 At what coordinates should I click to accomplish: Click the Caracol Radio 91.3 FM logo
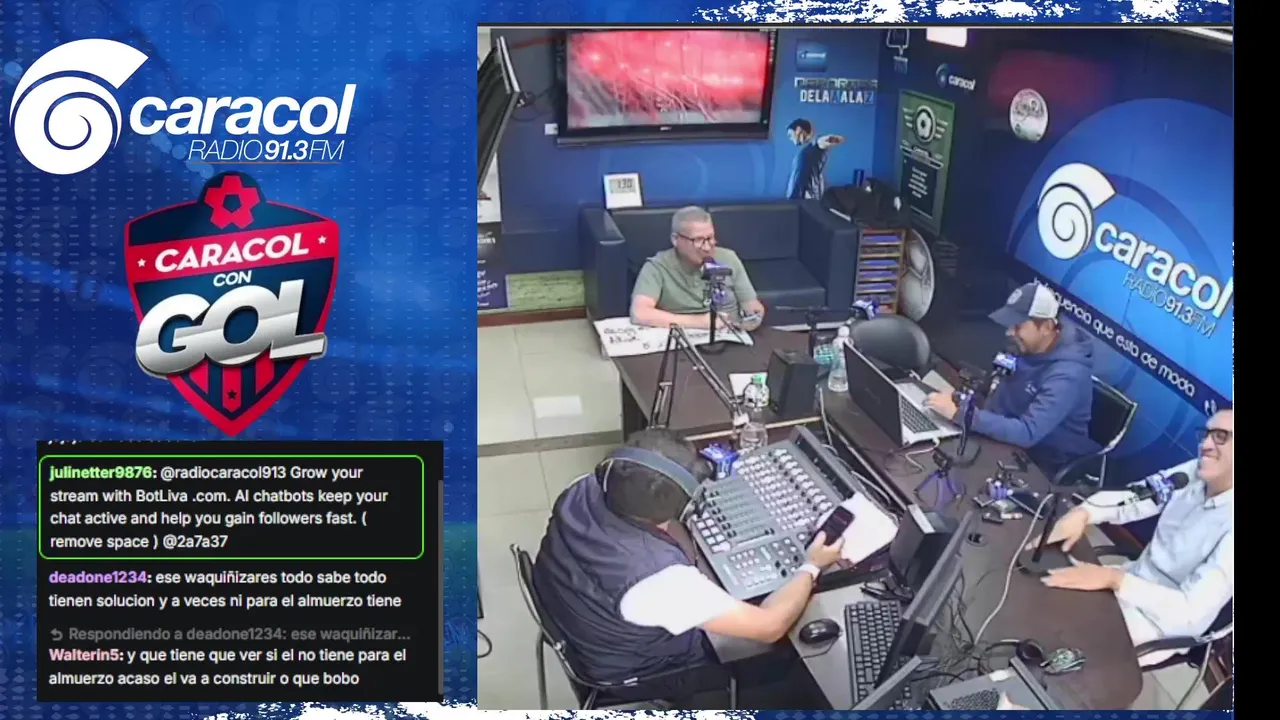tap(182, 107)
